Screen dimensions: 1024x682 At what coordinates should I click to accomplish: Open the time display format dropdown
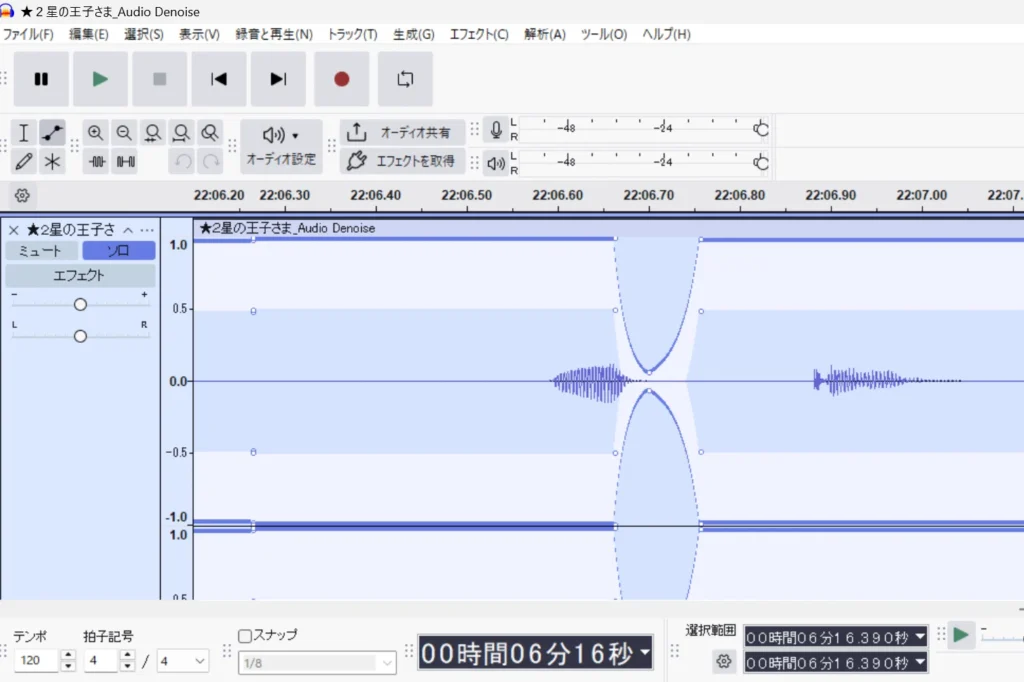tap(643, 653)
